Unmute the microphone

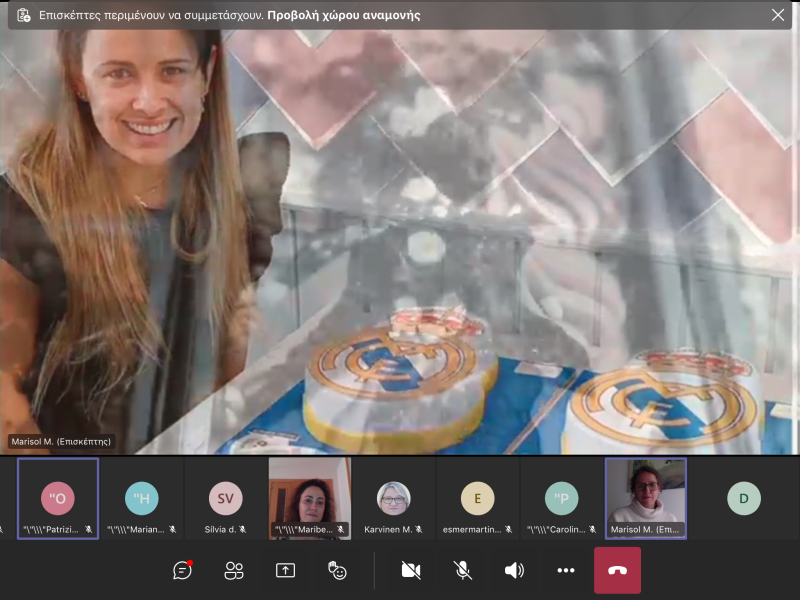tap(462, 570)
